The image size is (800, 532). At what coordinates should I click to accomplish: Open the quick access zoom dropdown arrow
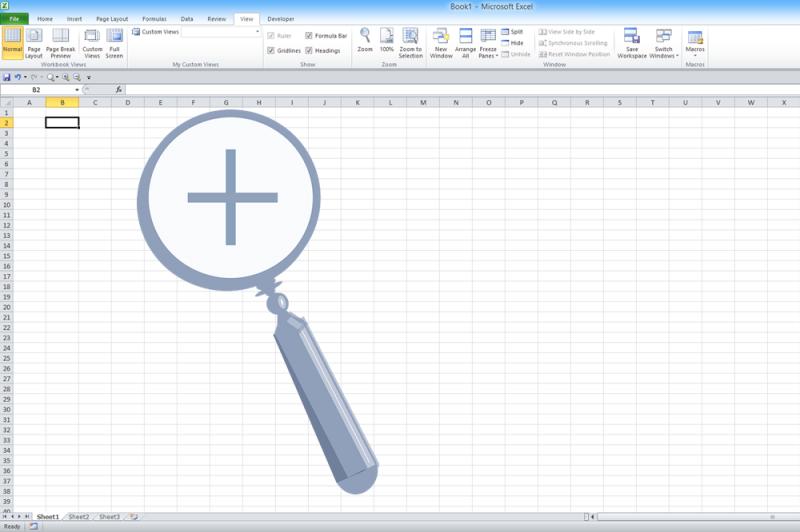pos(57,77)
